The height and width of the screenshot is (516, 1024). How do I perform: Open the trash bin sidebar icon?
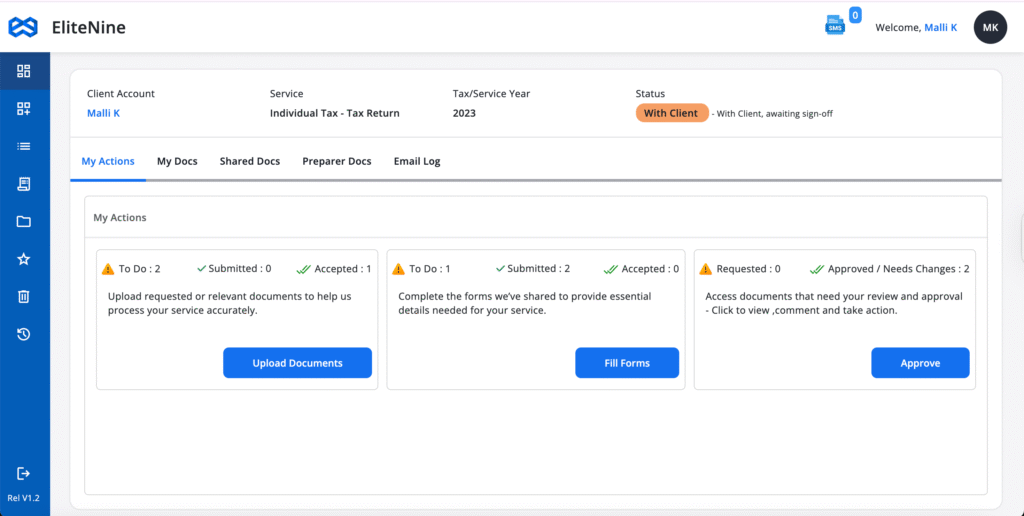(24, 297)
